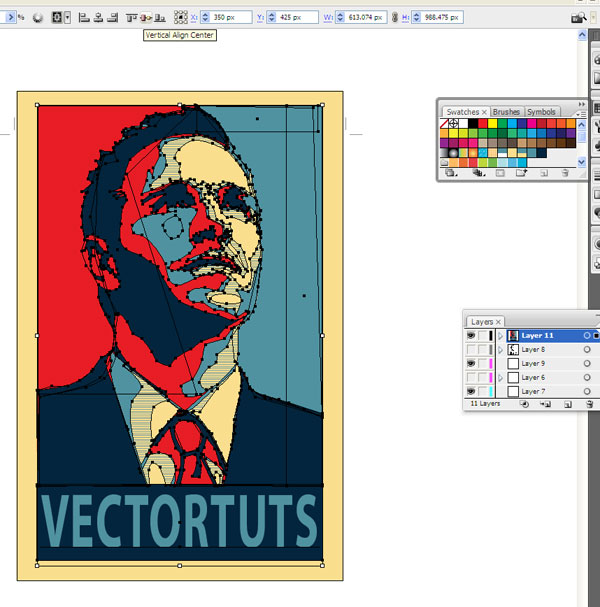Click Make/Release Clipping Mask icon in Layers

point(523,405)
